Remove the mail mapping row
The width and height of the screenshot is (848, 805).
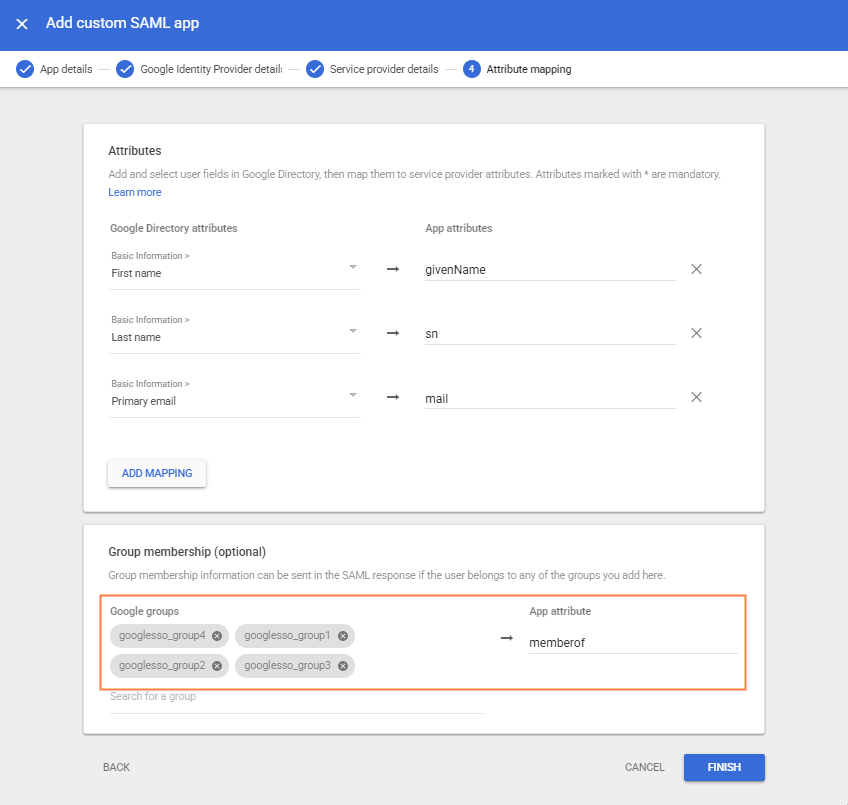696,397
